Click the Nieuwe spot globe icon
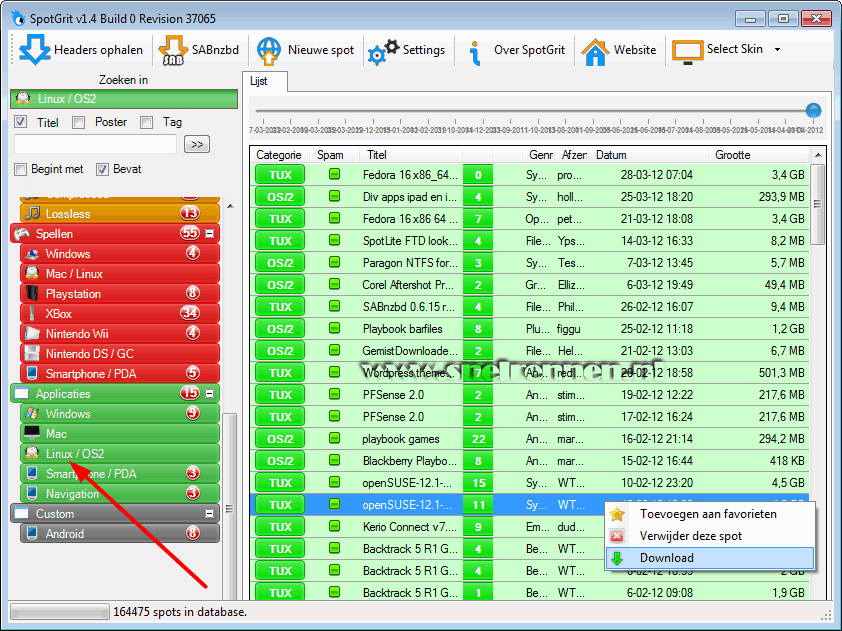The height and width of the screenshot is (631, 842). [268, 50]
